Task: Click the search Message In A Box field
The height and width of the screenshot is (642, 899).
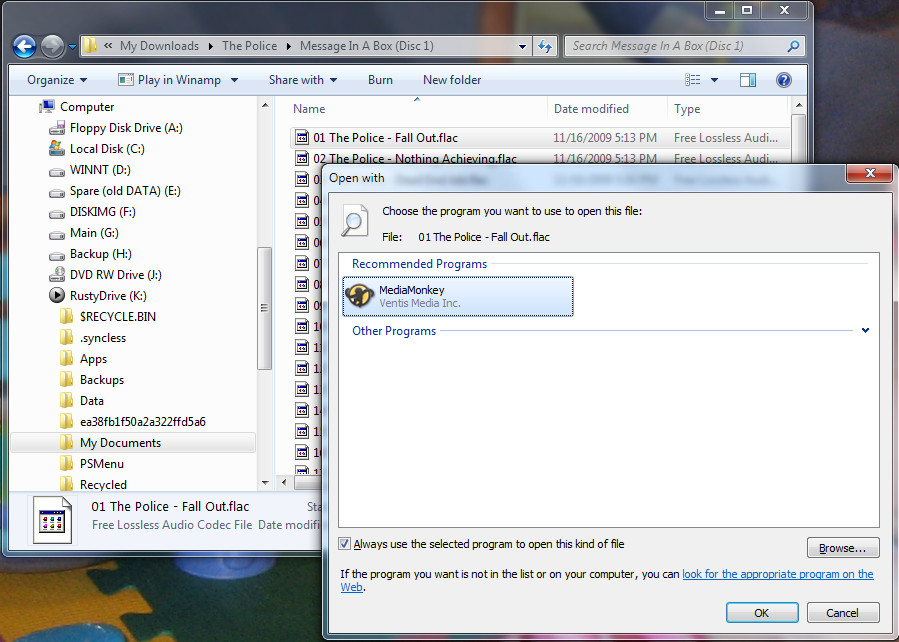Action: coord(675,46)
